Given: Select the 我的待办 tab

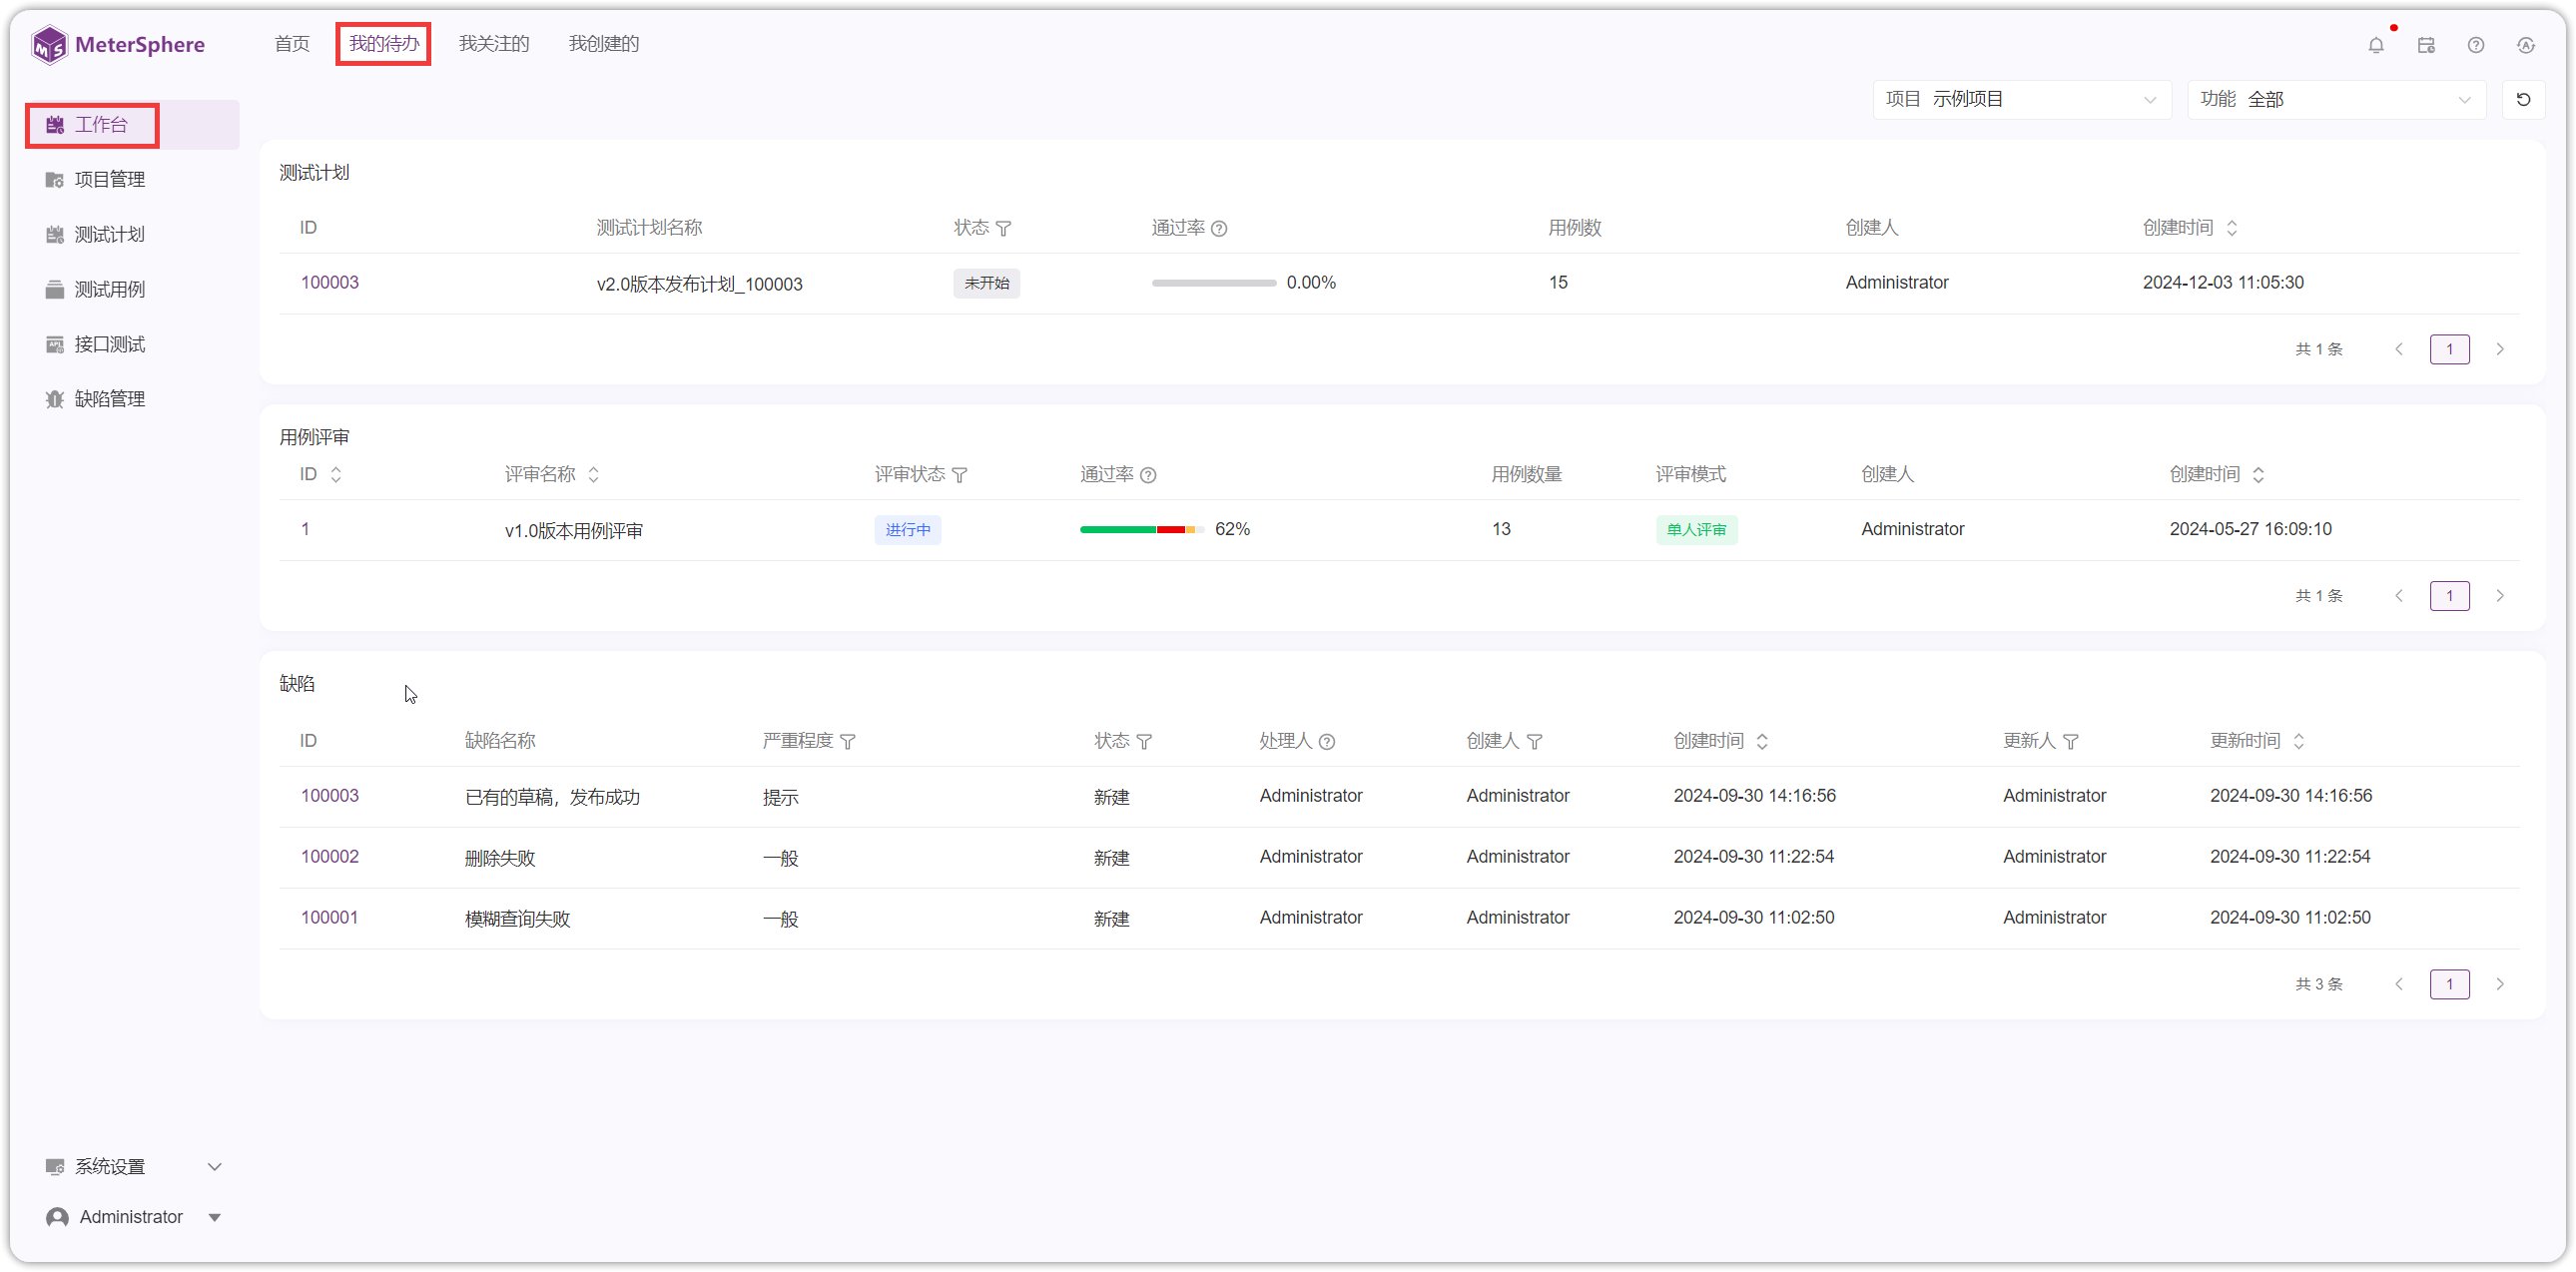Looking at the screenshot, I should (x=384, y=44).
